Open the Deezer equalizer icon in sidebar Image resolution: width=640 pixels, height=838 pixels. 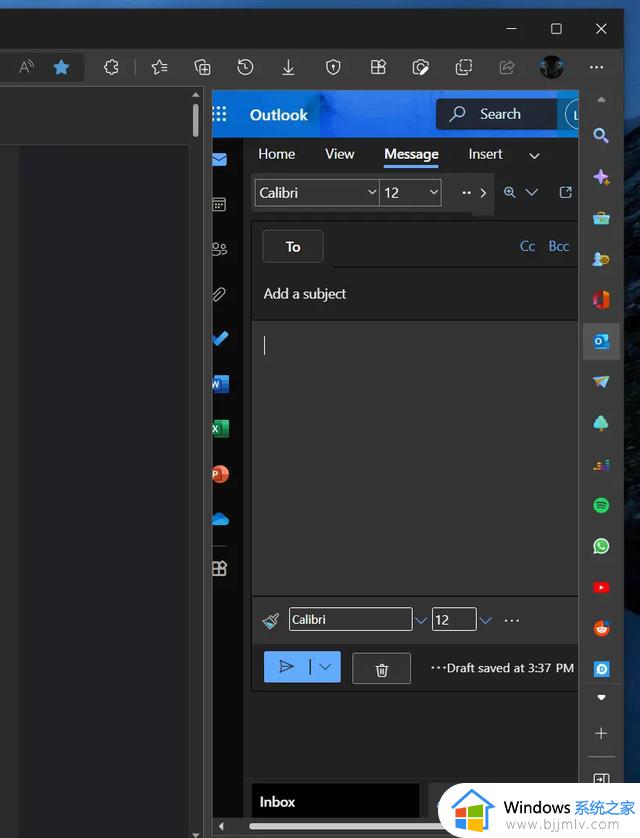[x=601, y=465]
